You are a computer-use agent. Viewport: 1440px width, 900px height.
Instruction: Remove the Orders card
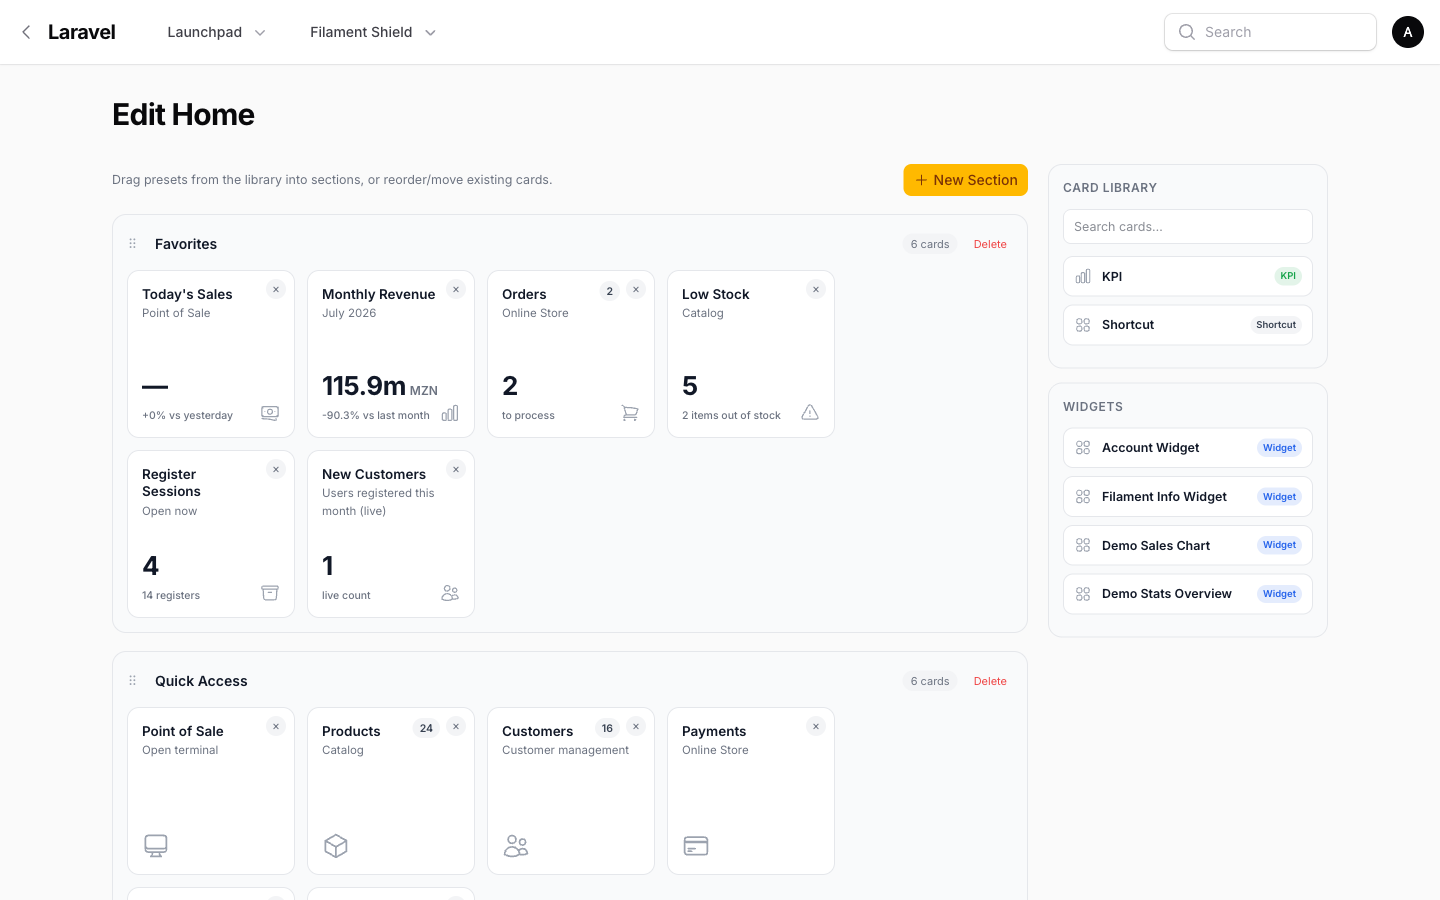[x=636, y=290]
